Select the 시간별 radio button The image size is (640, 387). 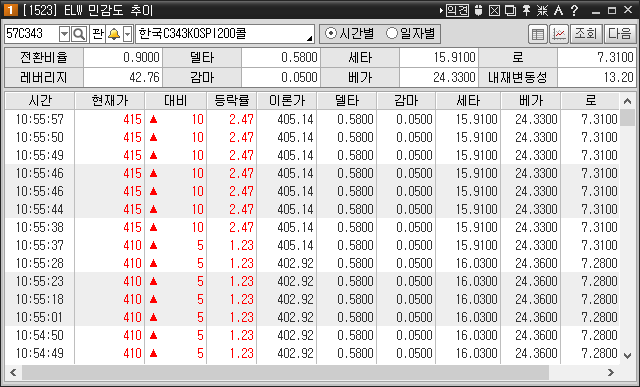point(349,33)
